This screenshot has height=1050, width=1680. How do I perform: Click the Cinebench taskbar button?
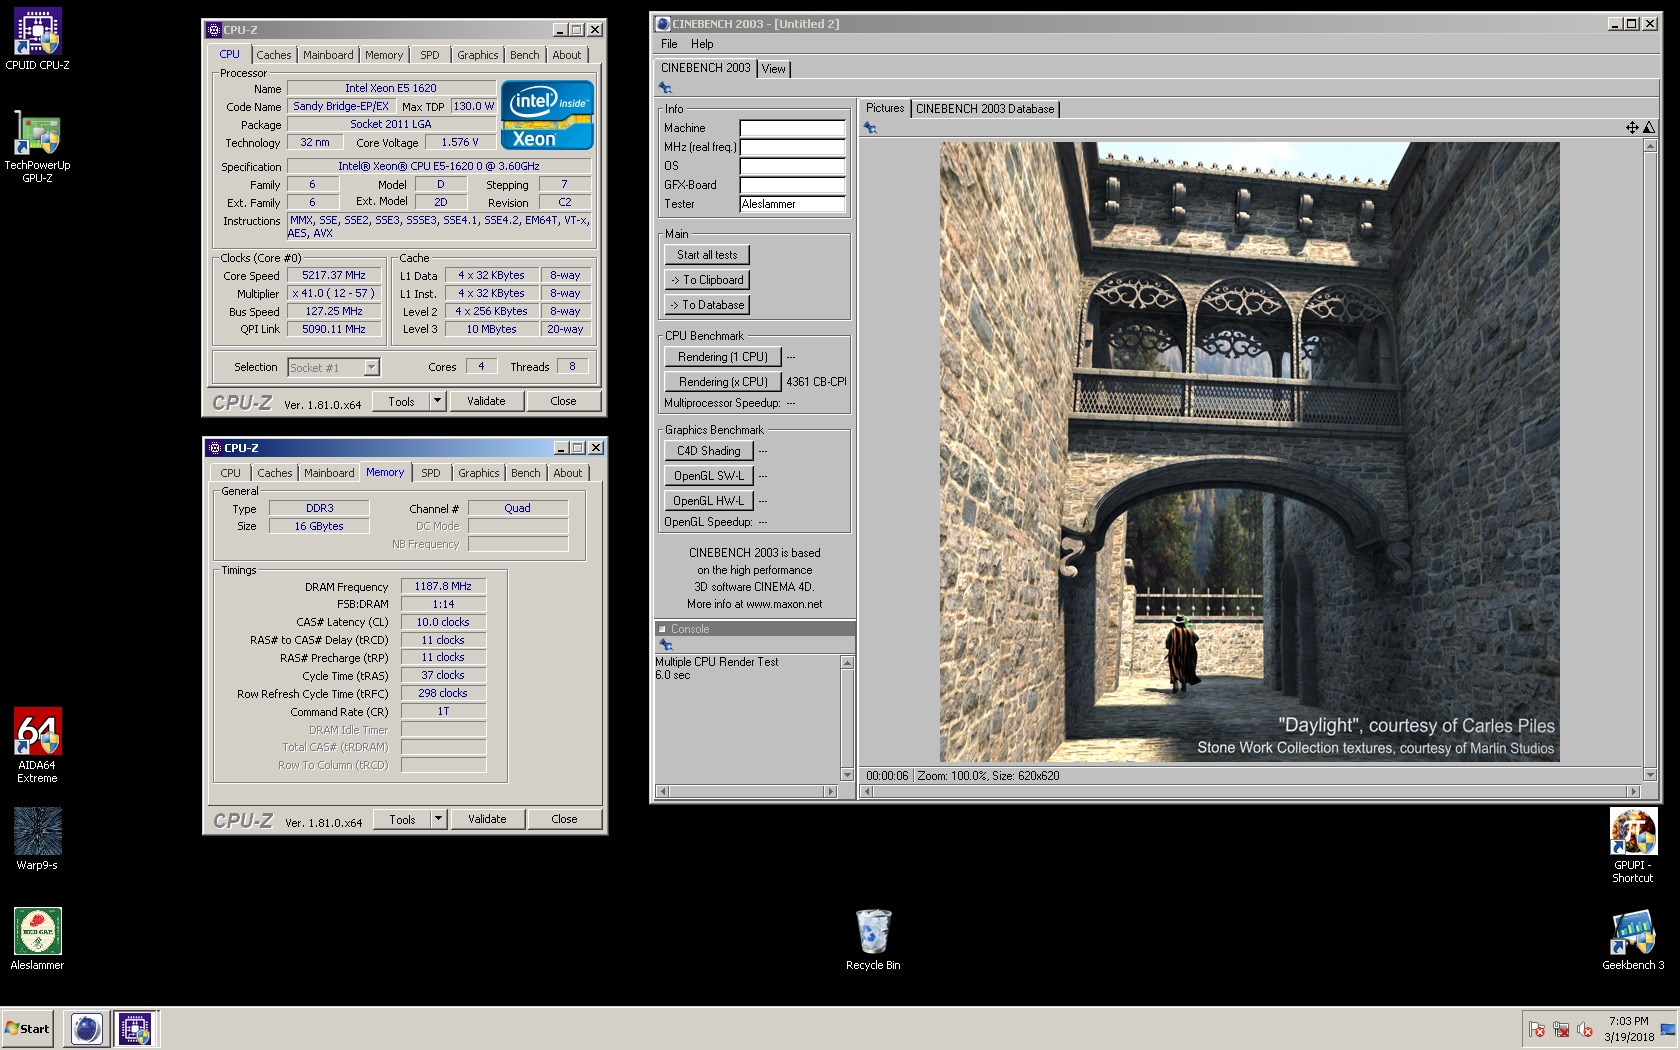point(87,1028)
